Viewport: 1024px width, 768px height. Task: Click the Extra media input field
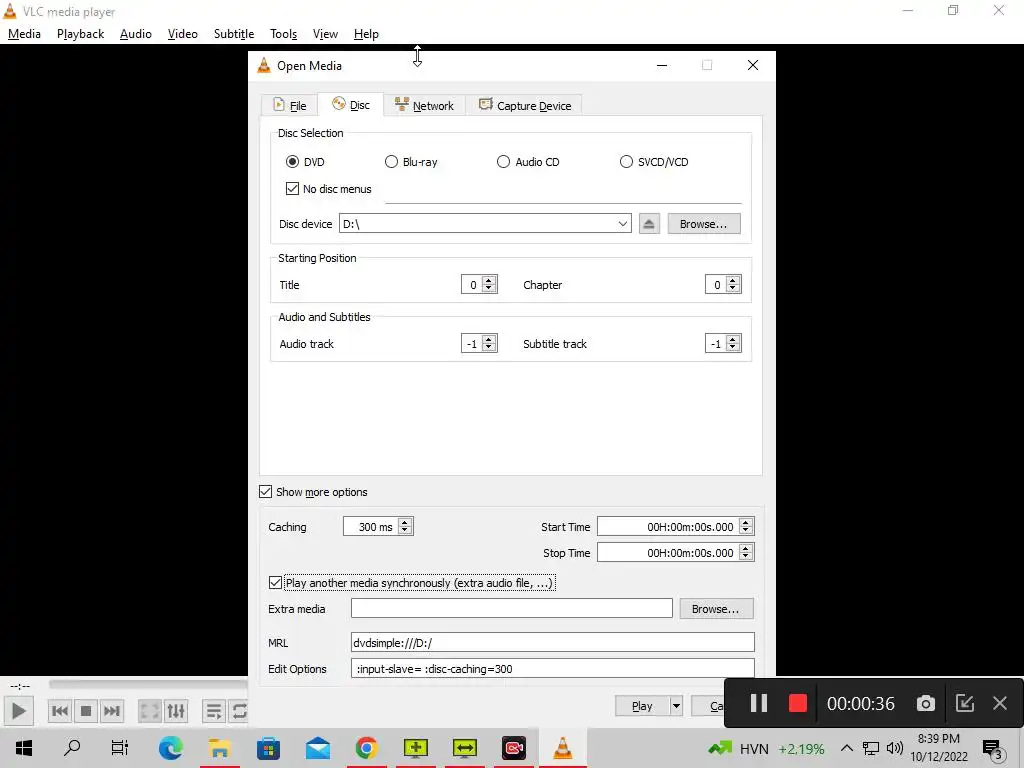pos(511,609)
